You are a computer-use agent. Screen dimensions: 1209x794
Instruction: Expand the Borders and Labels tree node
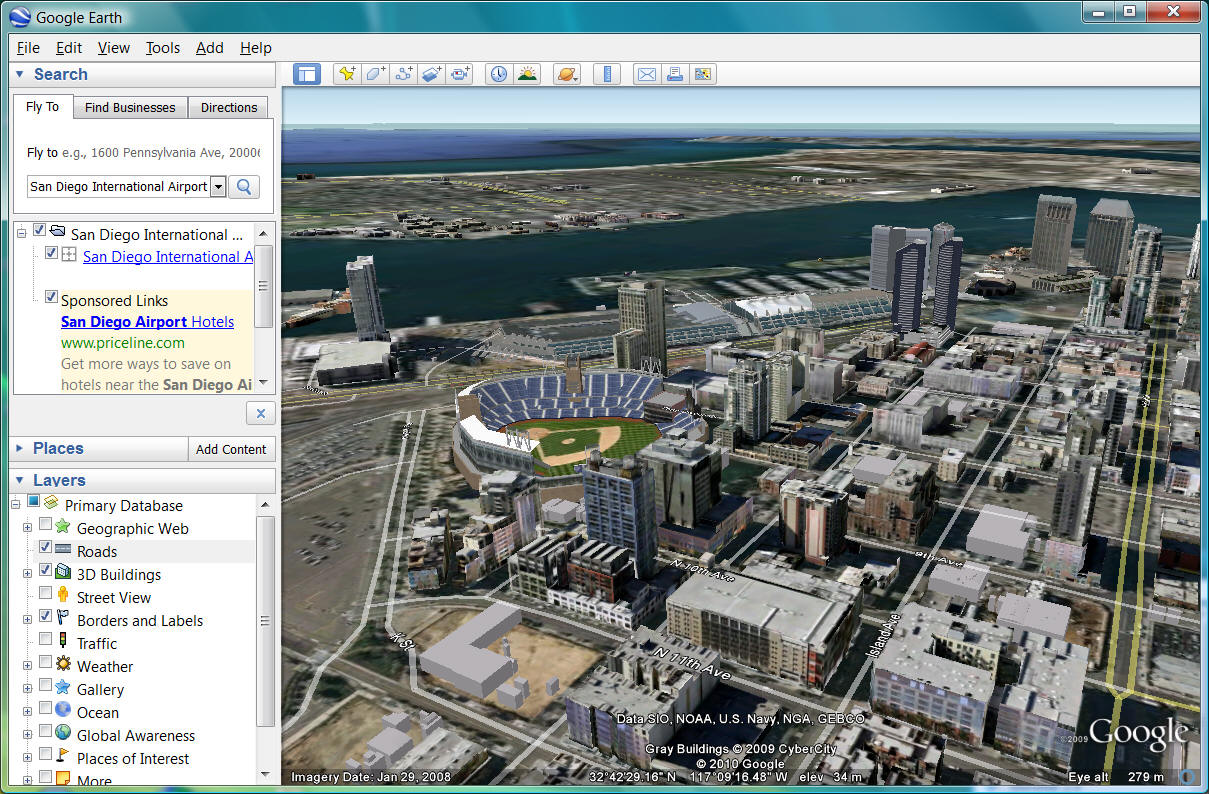coord(27,620)
